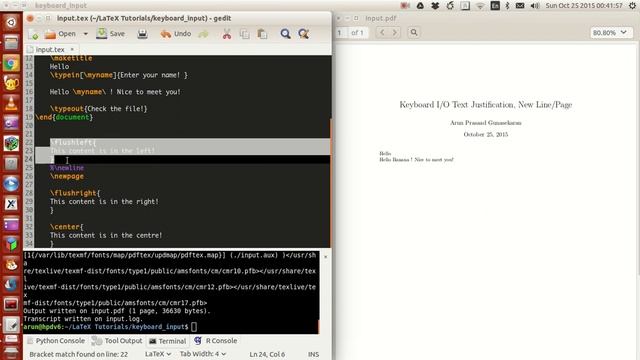Click the \newpage line in the editor
The width and height of the screenshot is (640, 360).
pos(67,176)
